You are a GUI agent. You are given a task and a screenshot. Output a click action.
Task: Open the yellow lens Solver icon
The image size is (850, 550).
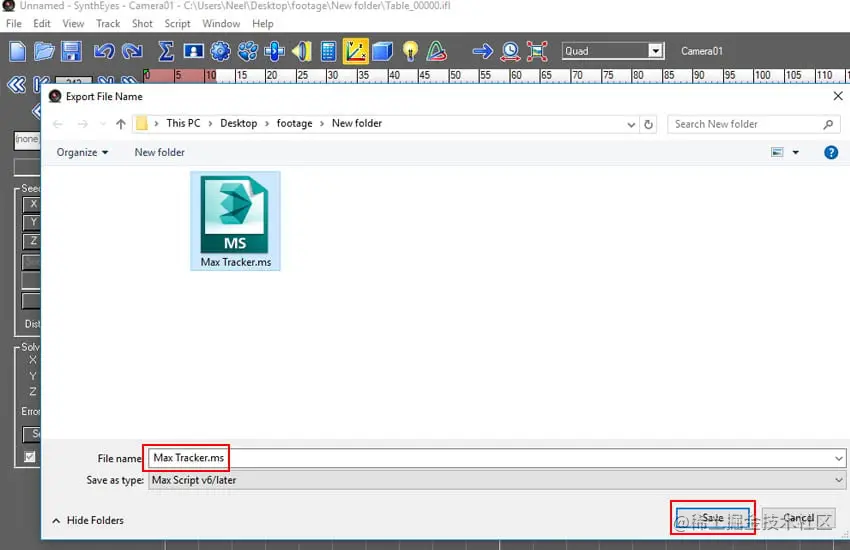click(x=301, y=51)
